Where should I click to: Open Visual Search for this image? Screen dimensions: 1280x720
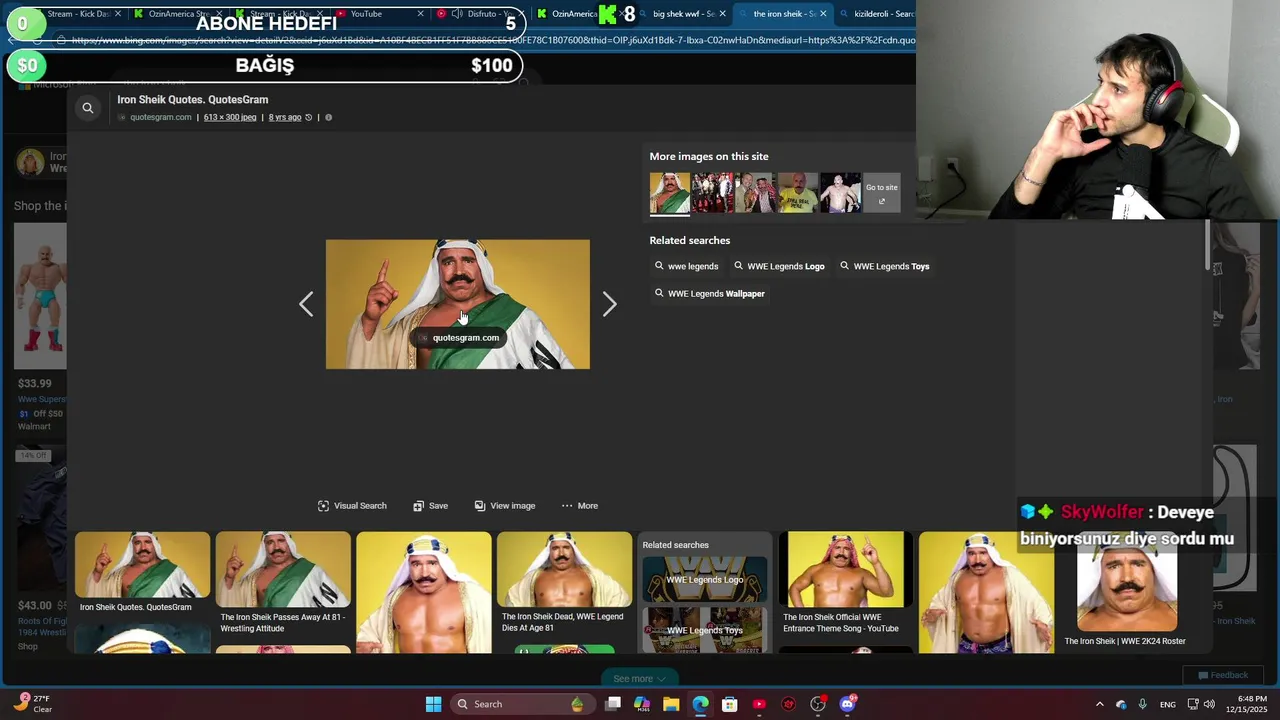pyautogui.click(x=352, y=506)
